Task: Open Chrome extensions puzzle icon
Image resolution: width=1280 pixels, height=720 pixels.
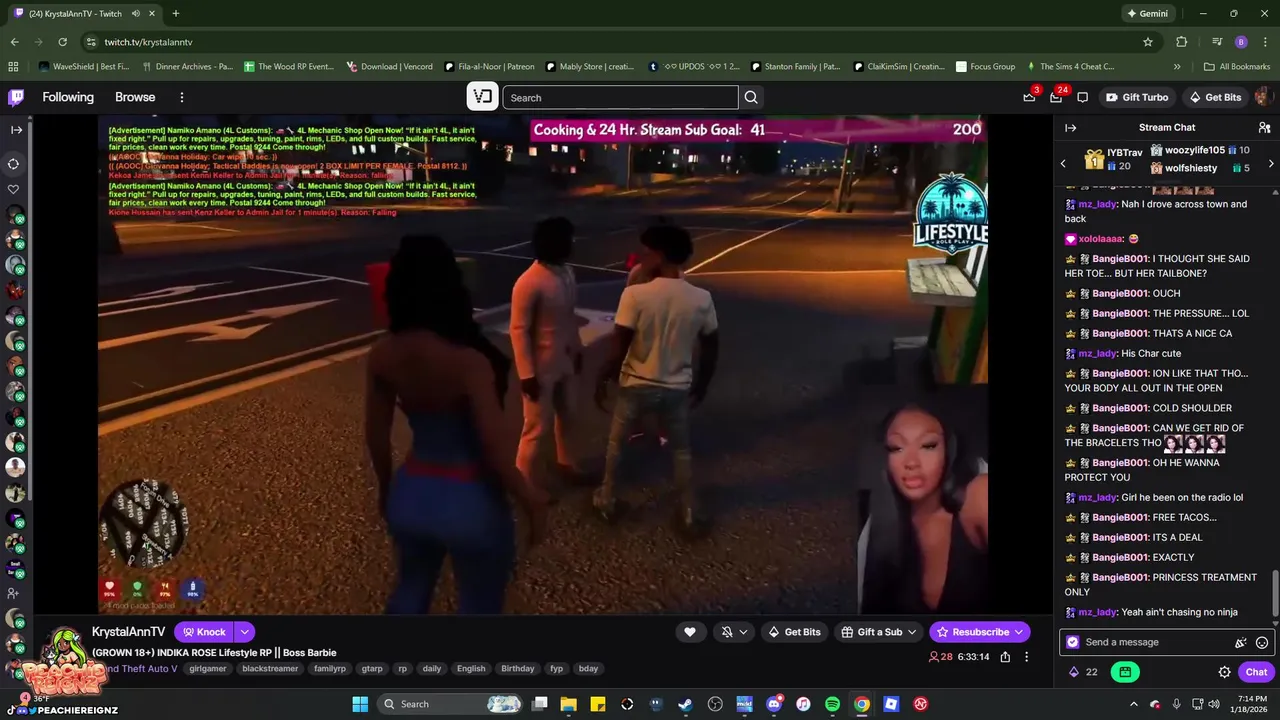Action: (x=1181, y=42)
